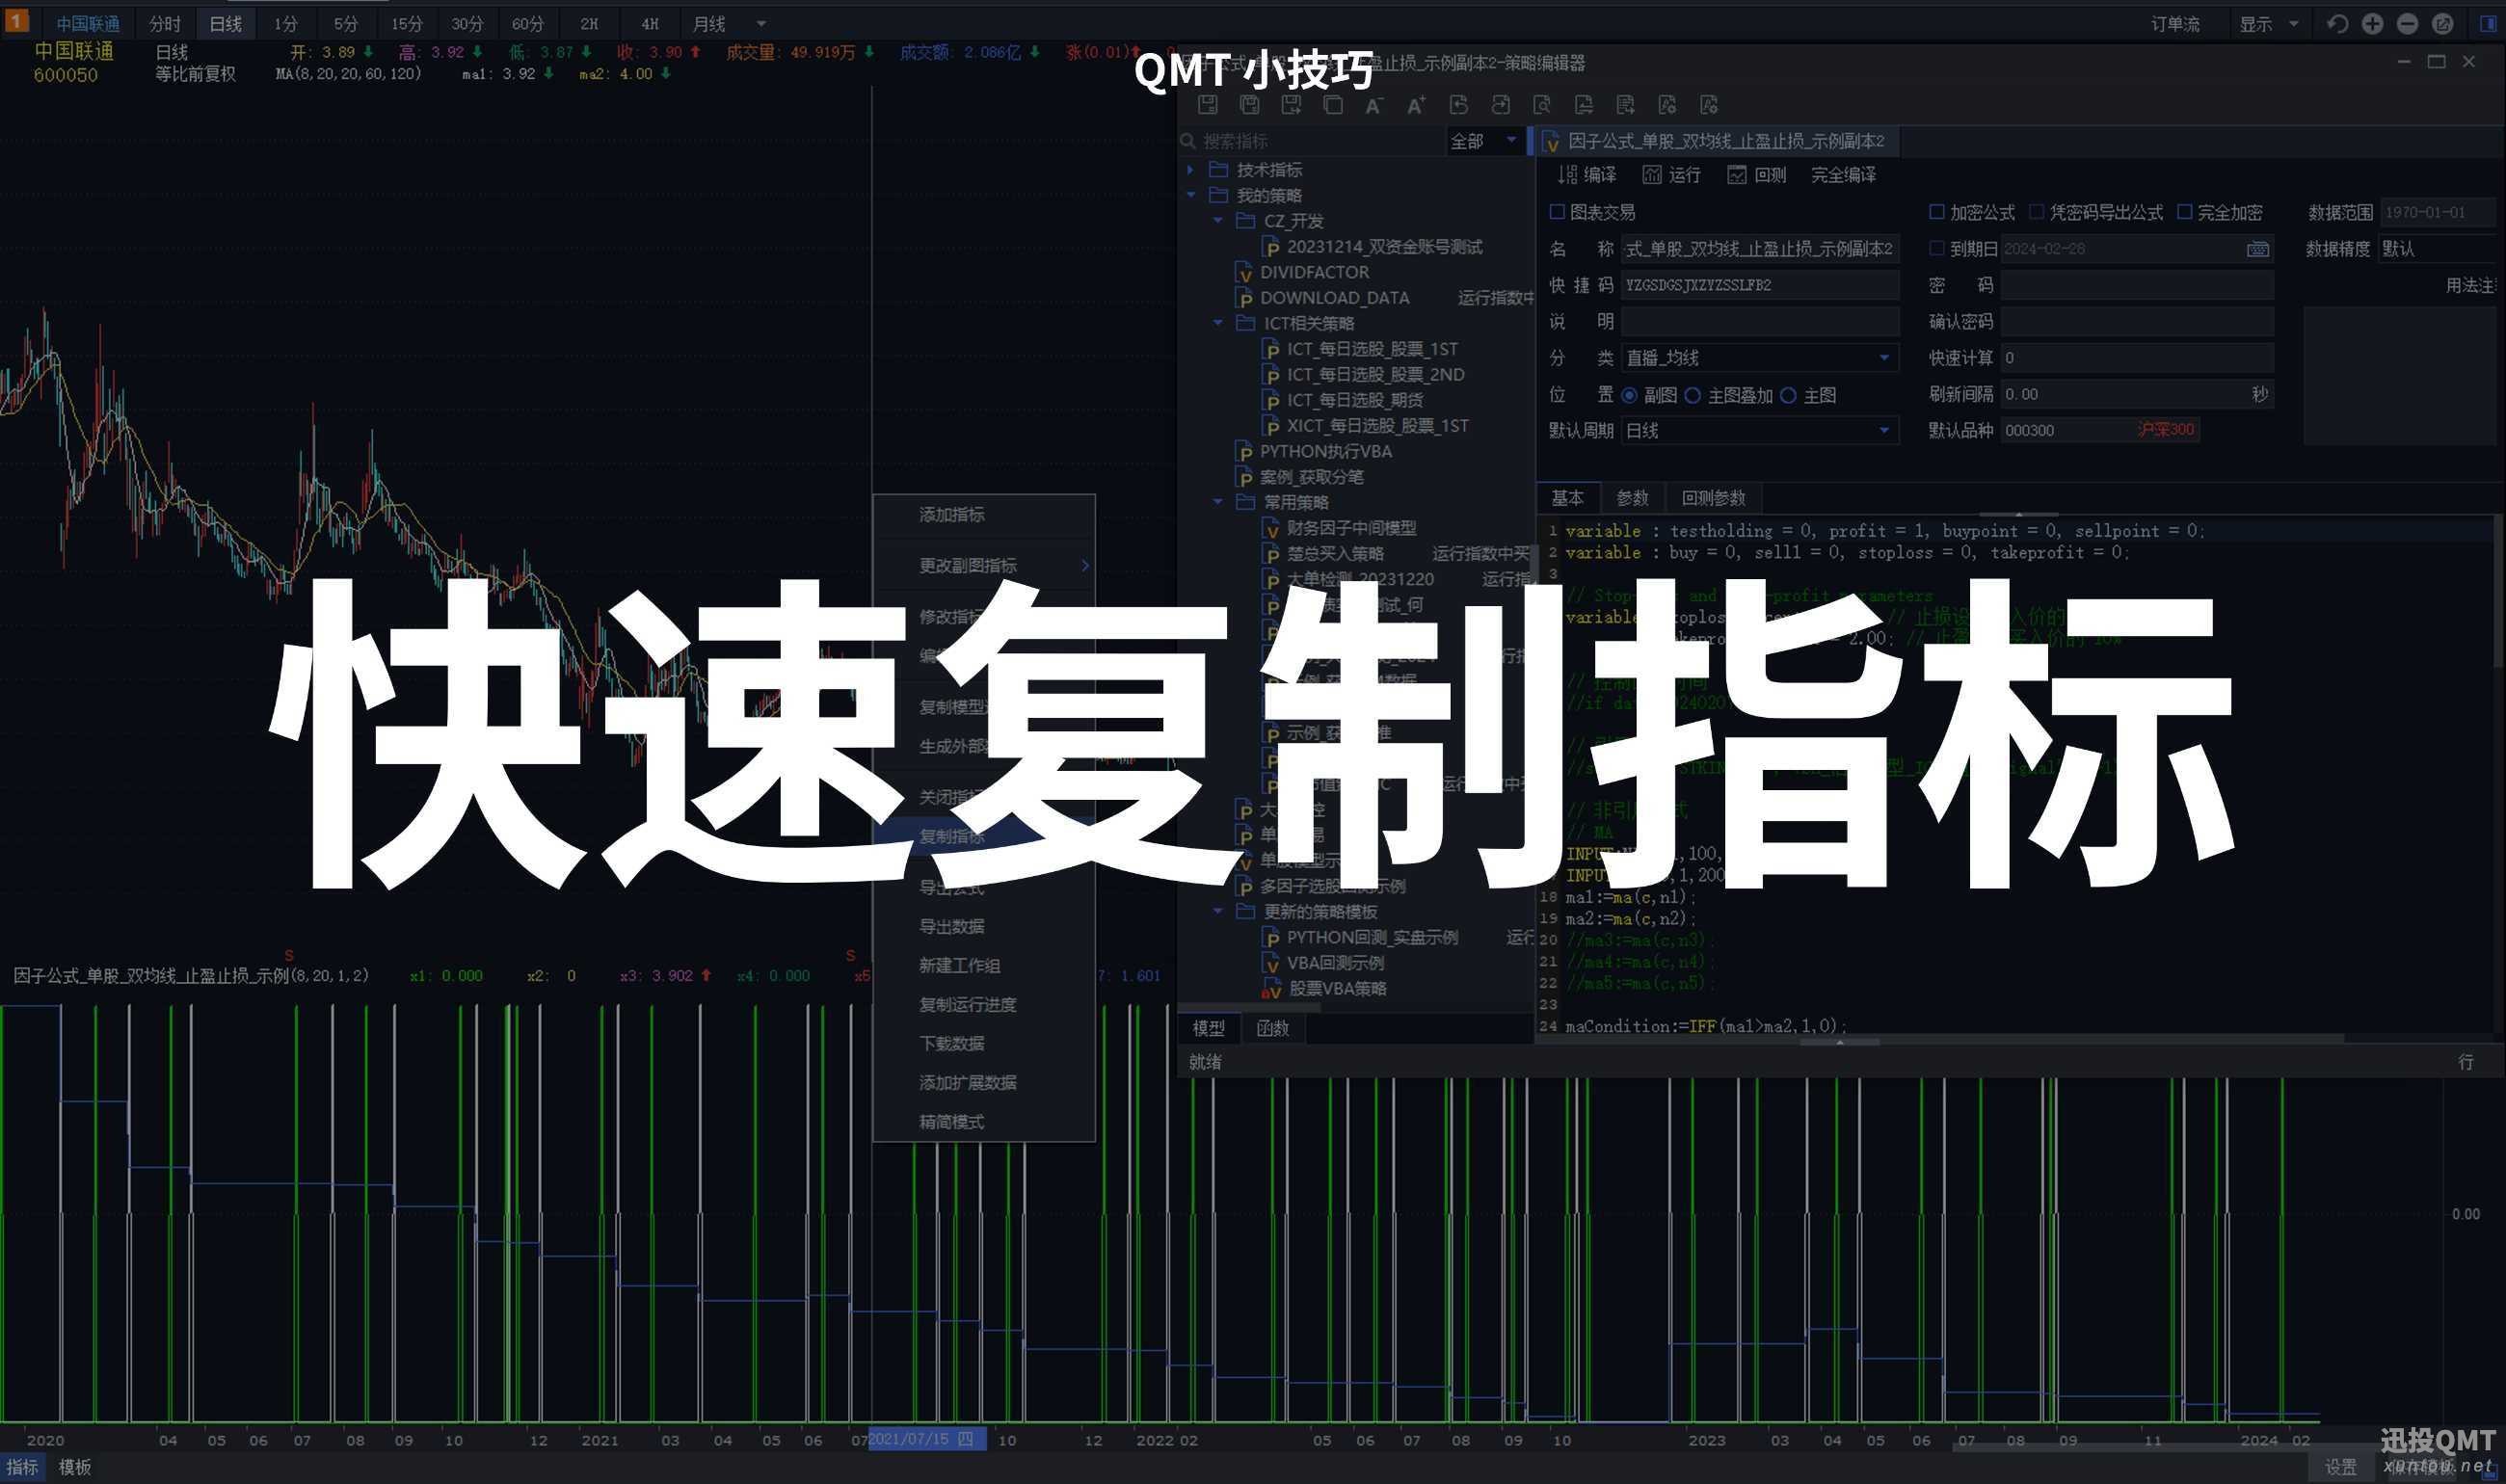Click the 快捷码 input field

pos(1759,285)
